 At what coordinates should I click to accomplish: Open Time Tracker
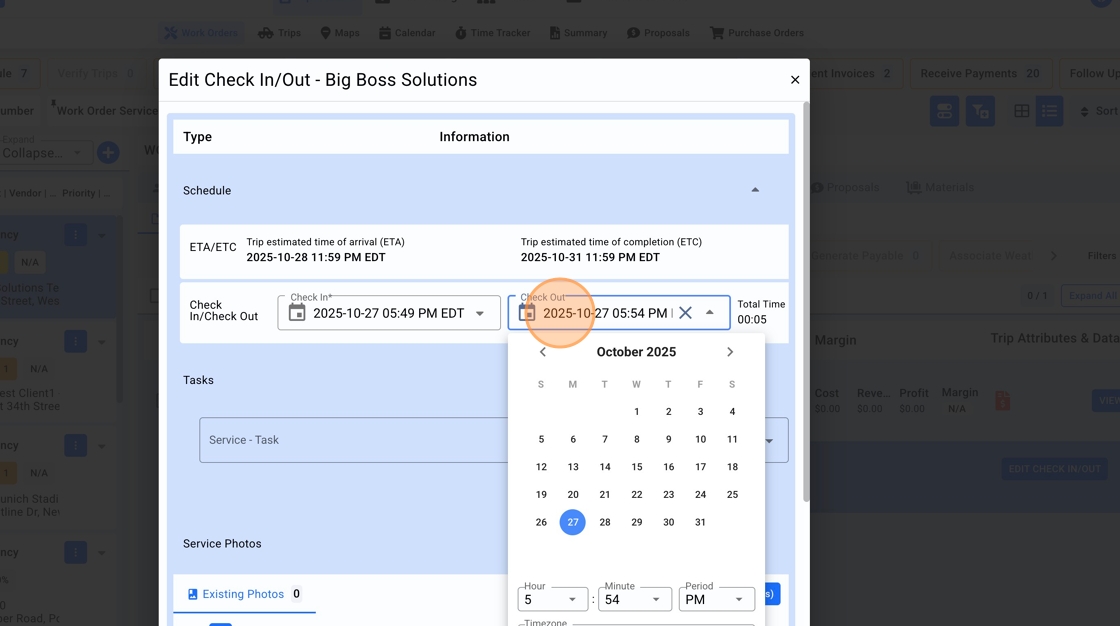(x=492, y=33)
